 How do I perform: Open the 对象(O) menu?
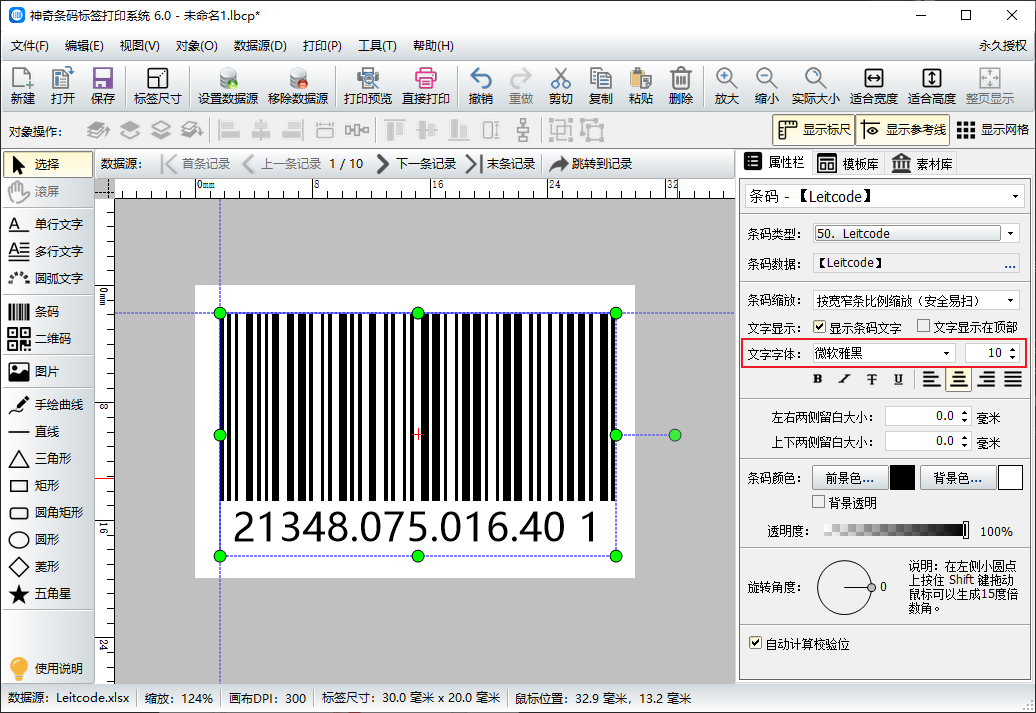coord(196,46)
